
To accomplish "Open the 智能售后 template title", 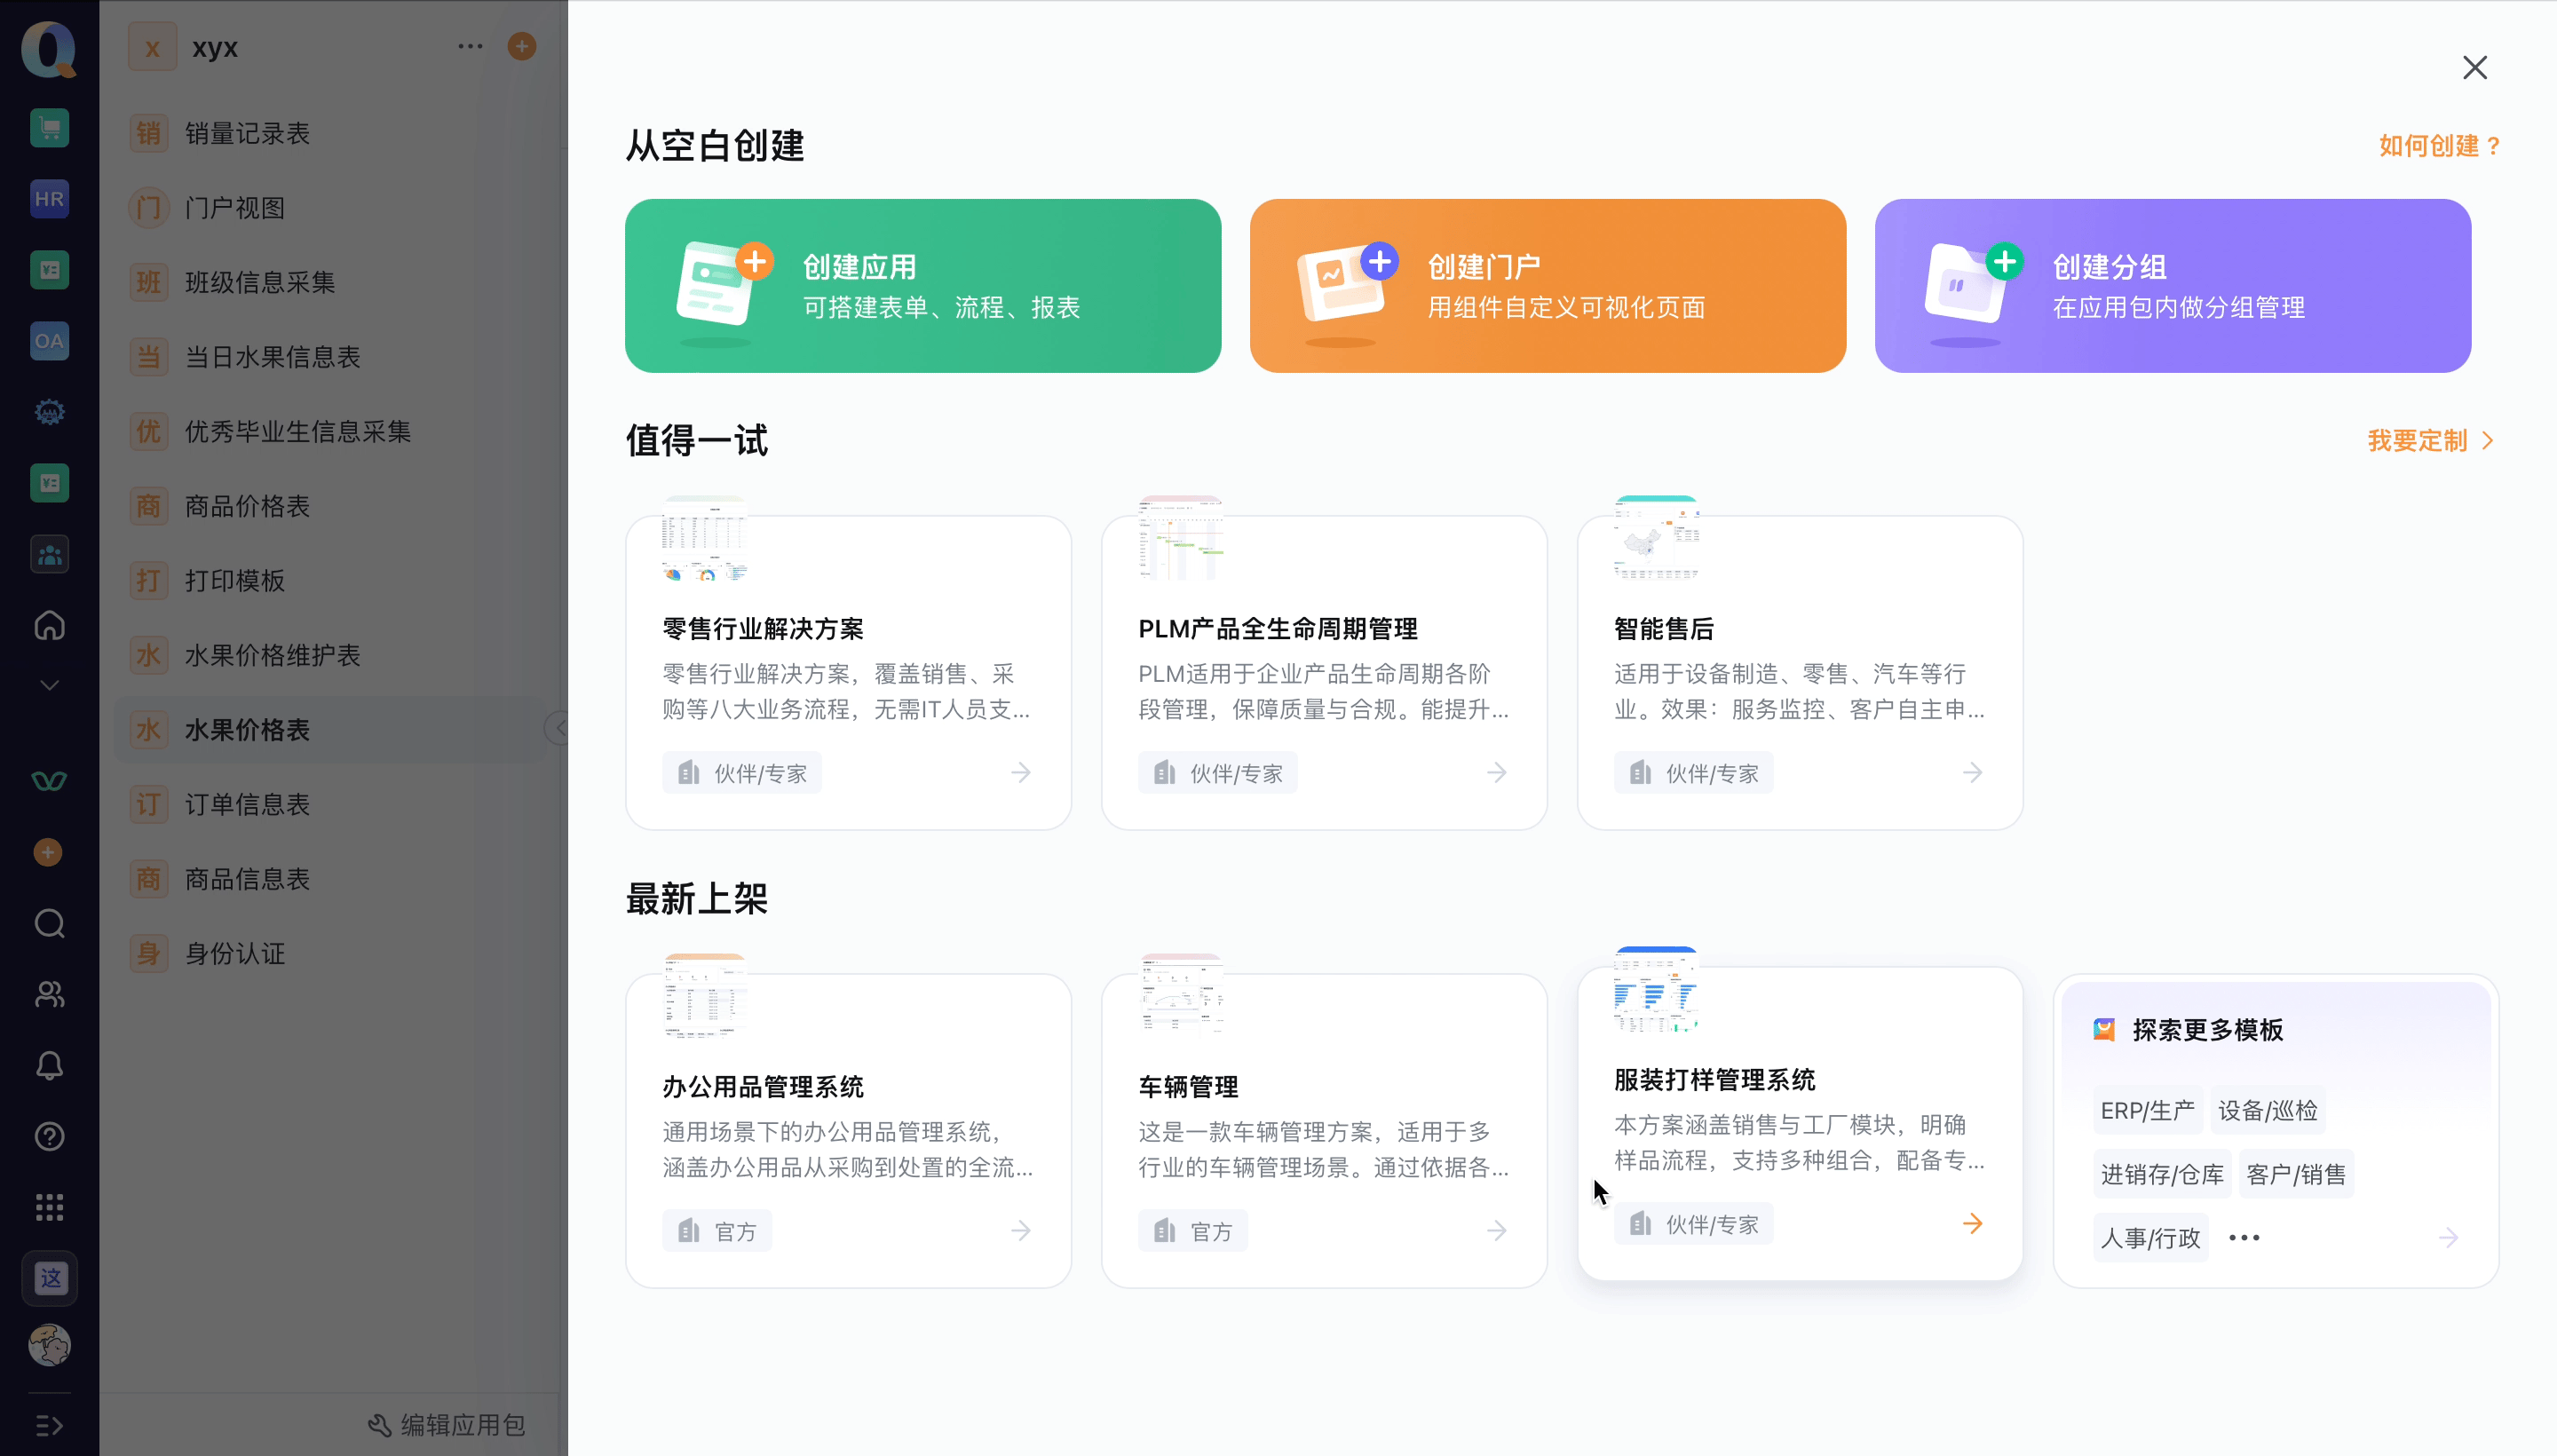I will [x=1664, y=629].
